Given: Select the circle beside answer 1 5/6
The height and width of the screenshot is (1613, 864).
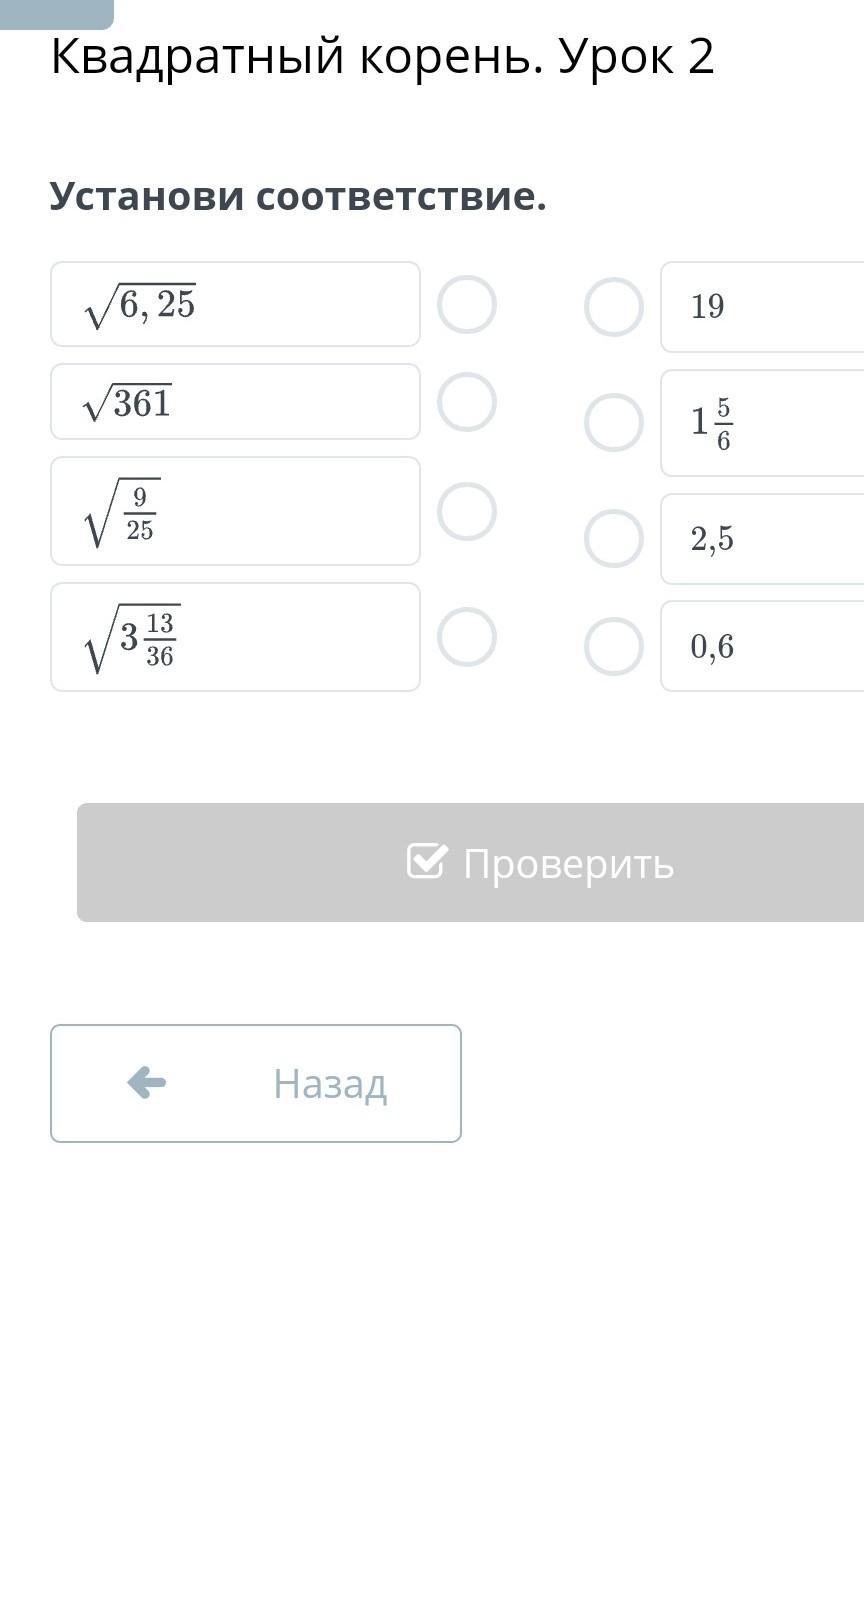Looking at the screenshot, I should [614, 423].
